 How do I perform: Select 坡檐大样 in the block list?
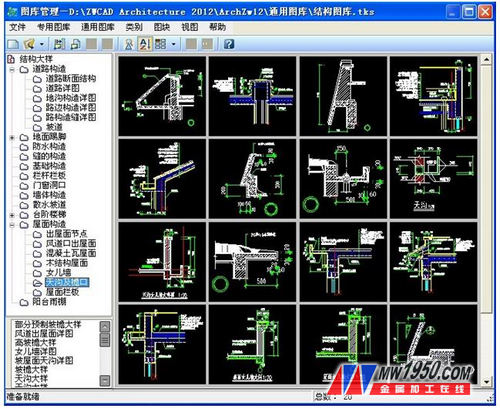(31, 370)
